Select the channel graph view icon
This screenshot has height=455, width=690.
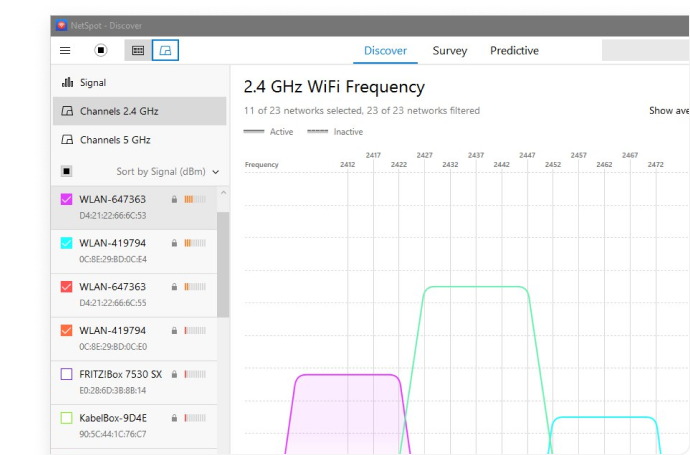tap(165, 50)
